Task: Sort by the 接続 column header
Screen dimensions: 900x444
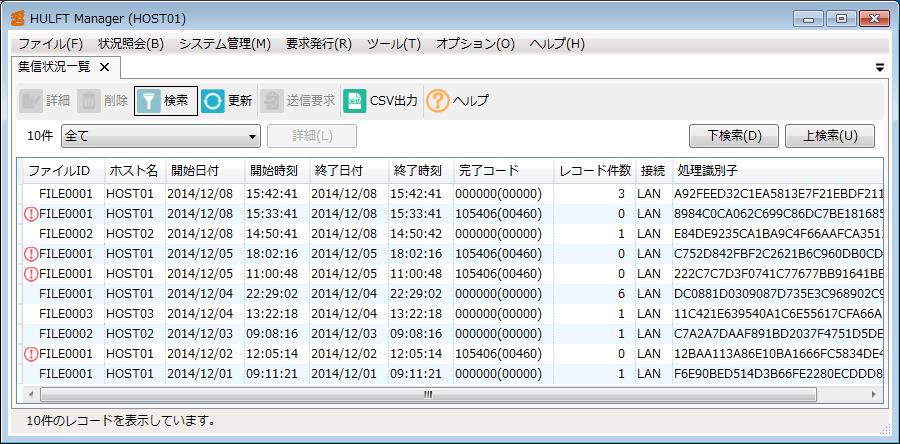Action: [653, 170]
